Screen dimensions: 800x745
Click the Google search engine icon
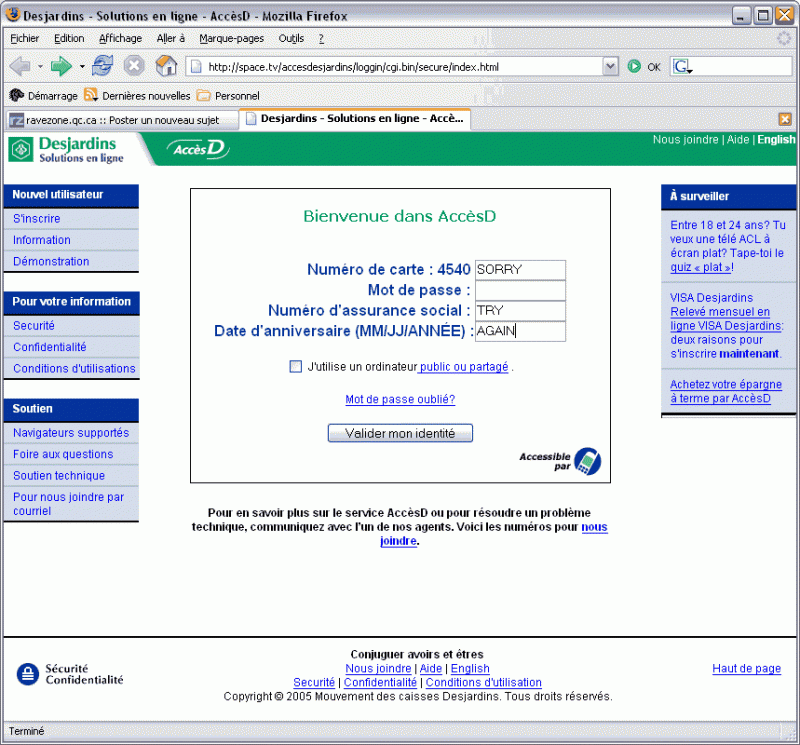[681, 66]
